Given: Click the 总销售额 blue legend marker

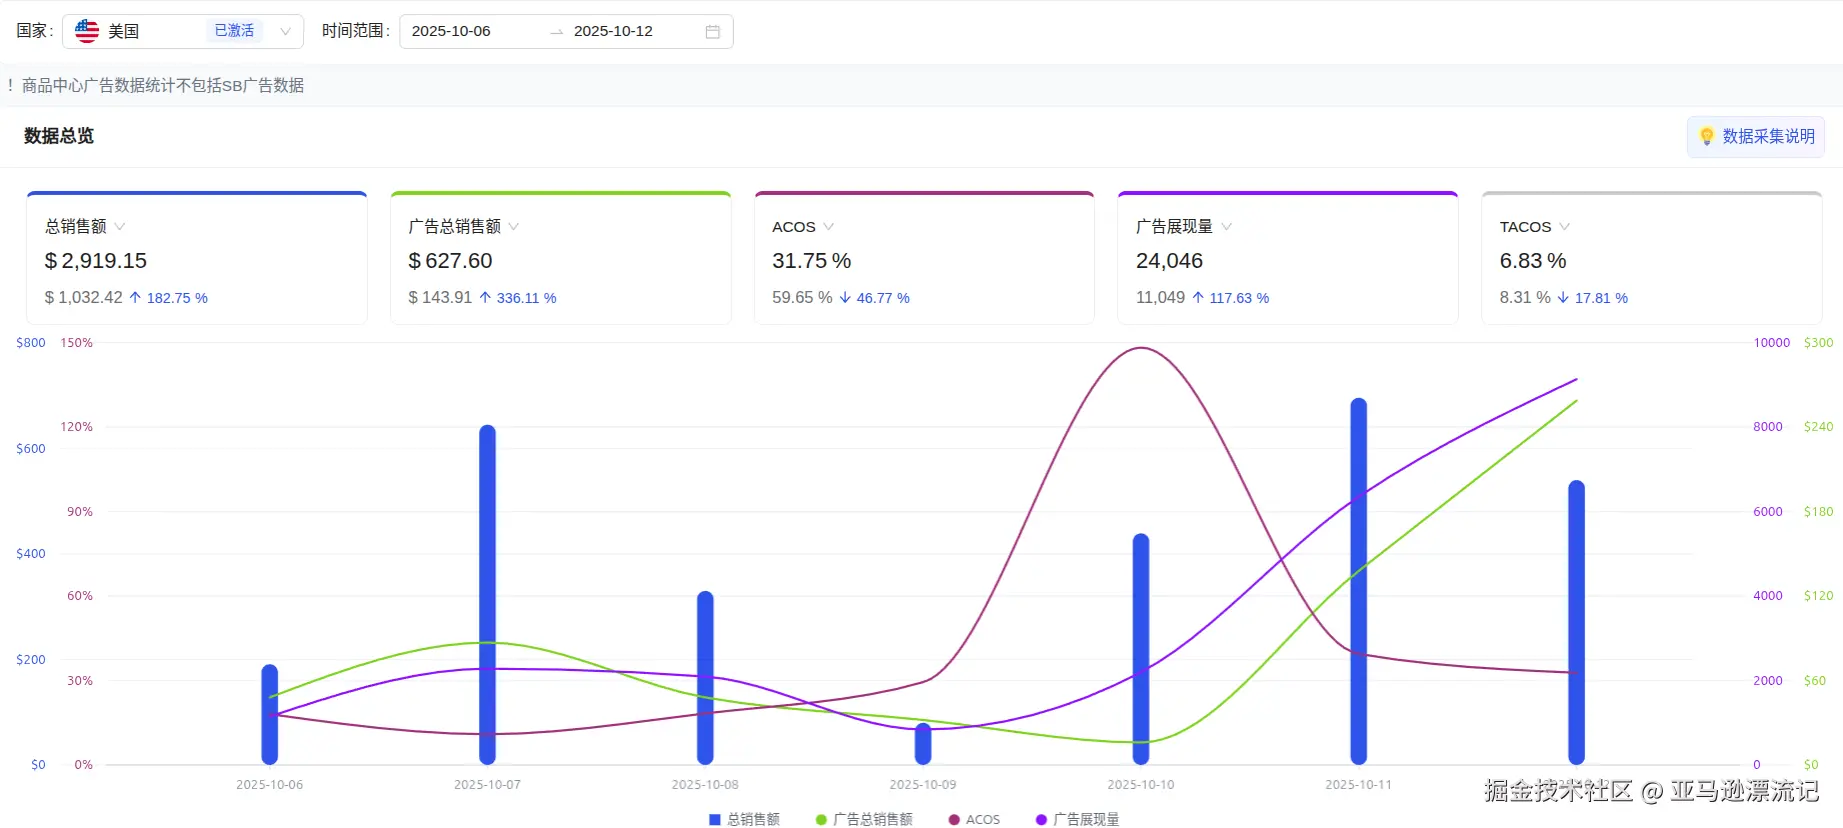Looking at the screenshot, I should [715, 819].
